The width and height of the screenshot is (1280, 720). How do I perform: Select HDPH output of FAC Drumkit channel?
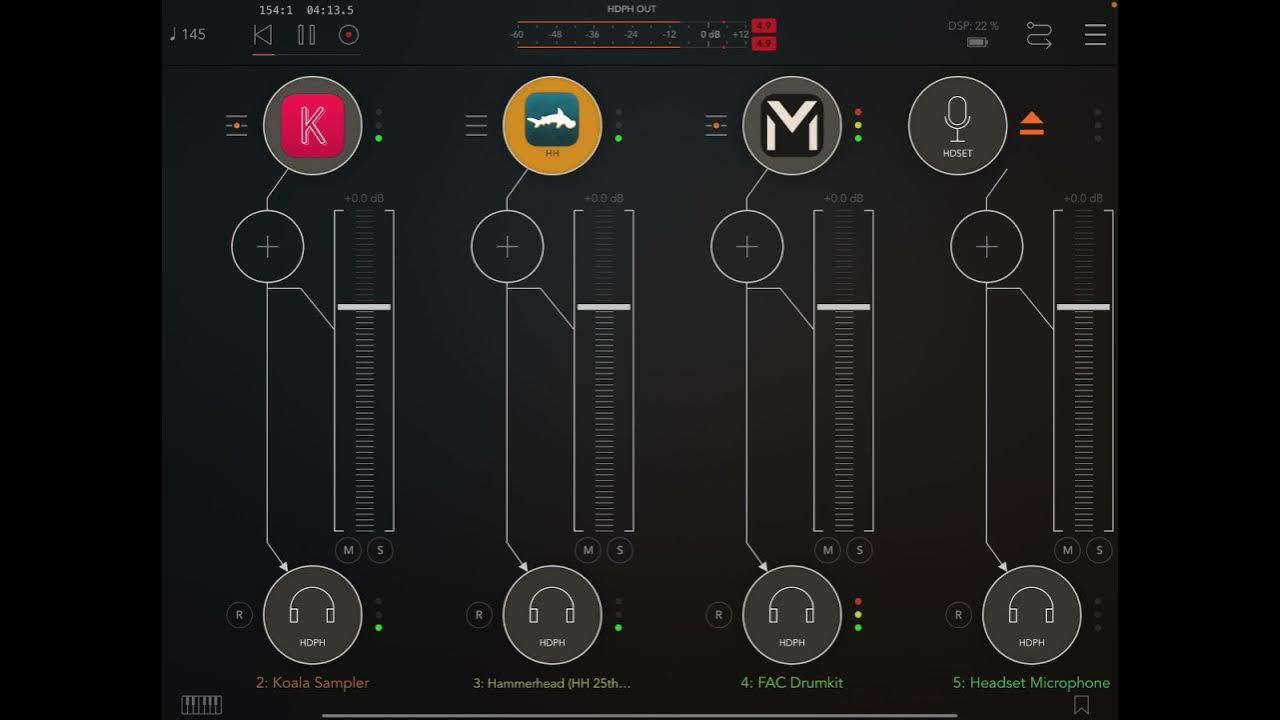792,615
